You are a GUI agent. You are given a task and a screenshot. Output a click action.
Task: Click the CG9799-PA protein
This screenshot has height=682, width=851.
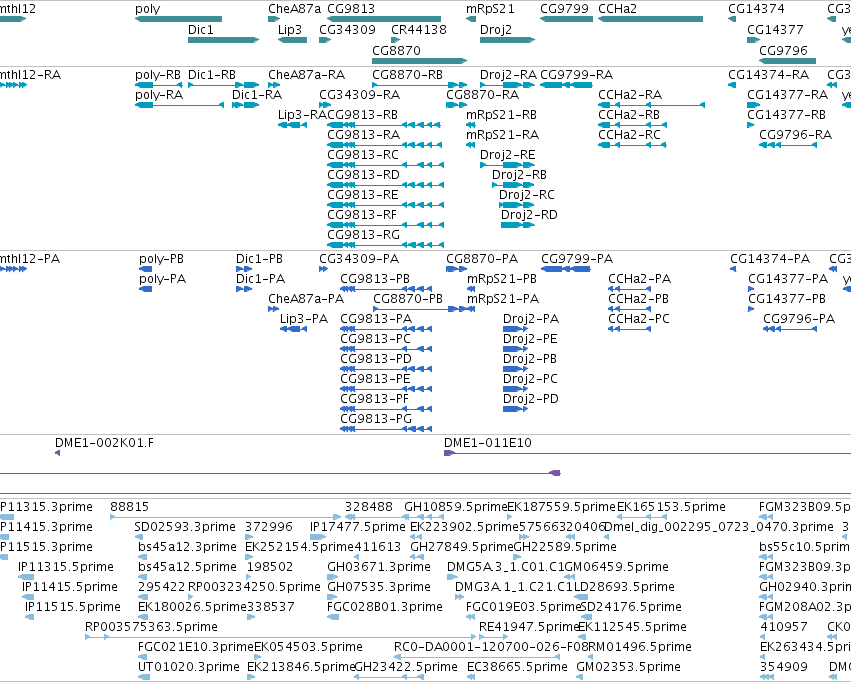click(x=566, y=269)
